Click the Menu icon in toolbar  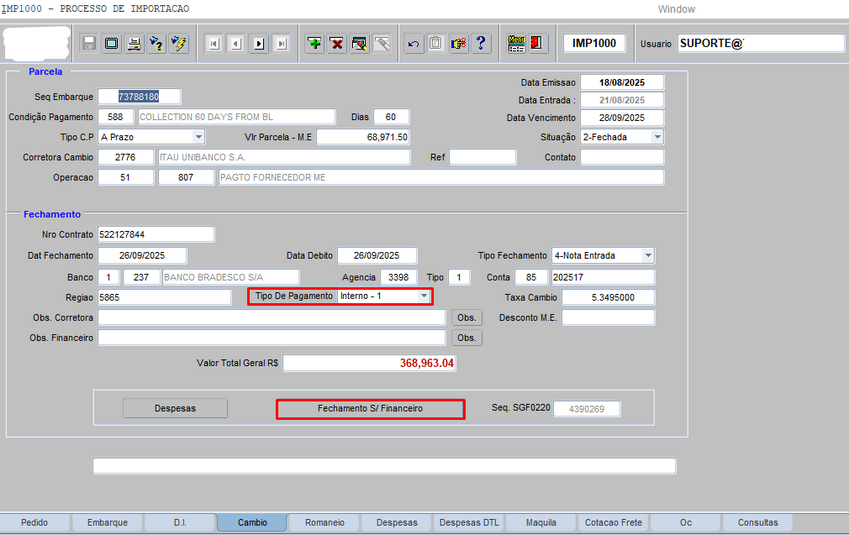click(x=516, y=43)
